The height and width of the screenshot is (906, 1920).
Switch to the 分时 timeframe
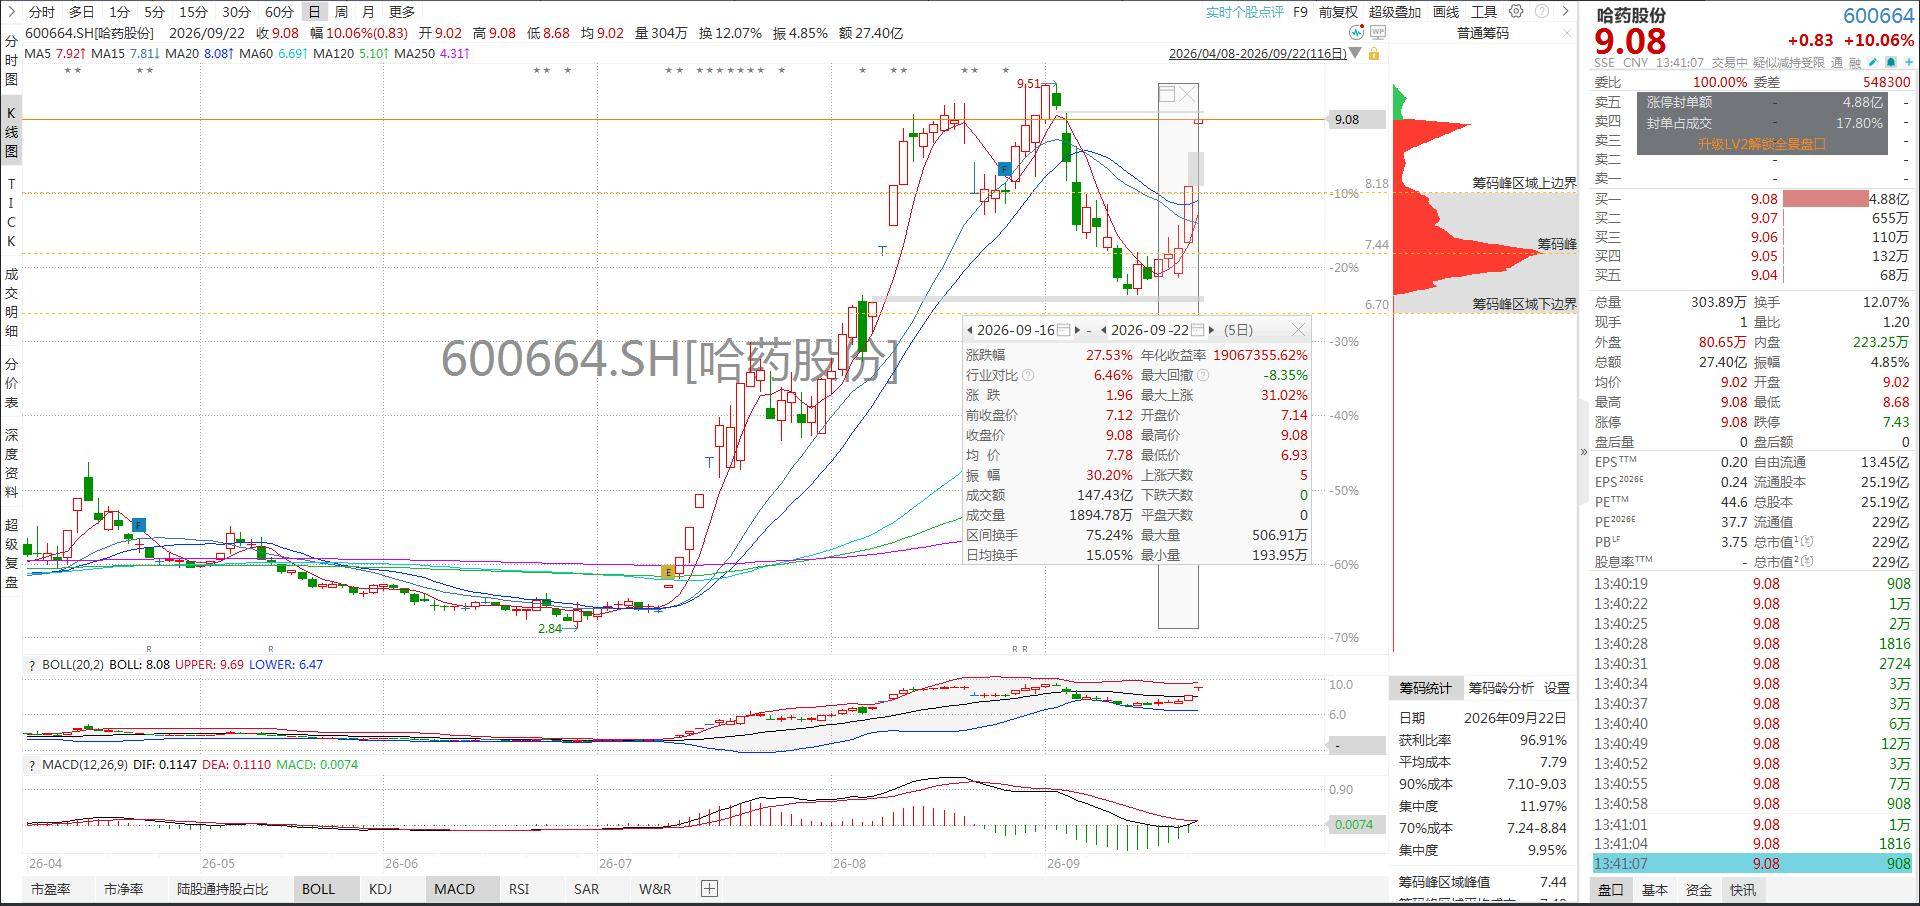tap(42, 12)
